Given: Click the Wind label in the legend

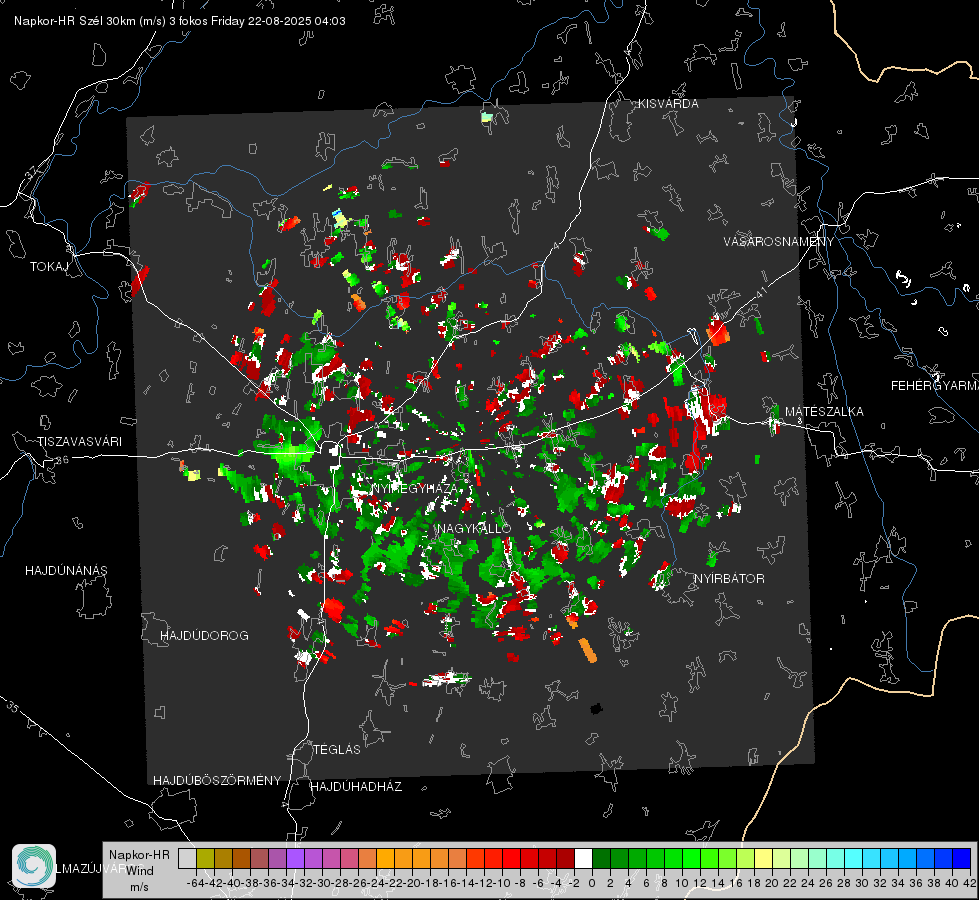Looking at the screenshot, I should pos(140,871).
